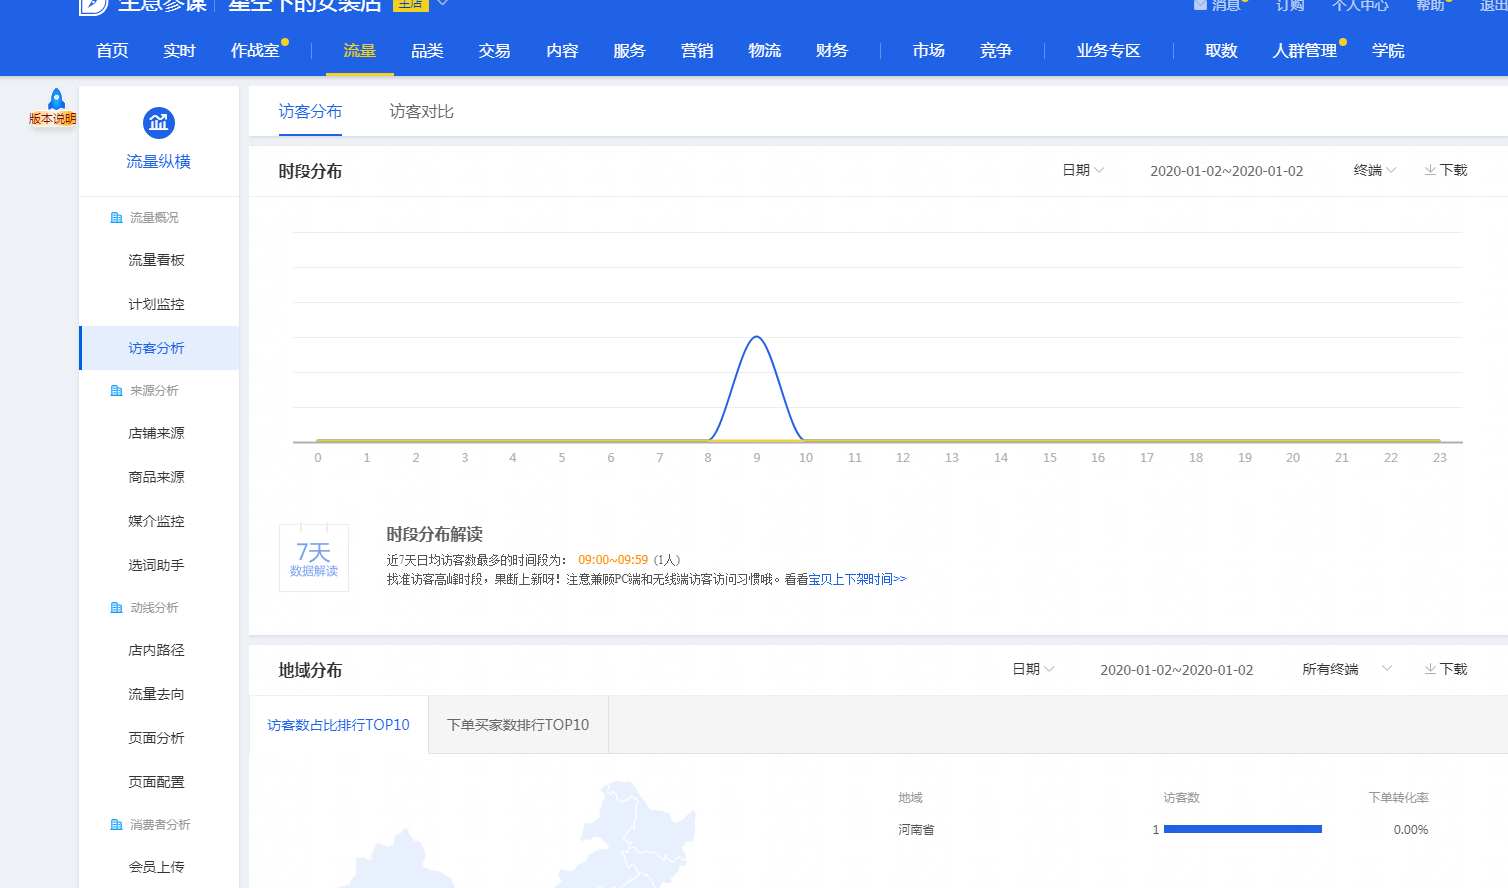Click the 来源分析 section icon
Viewport: 1508px width, 888px height.
[x=116, y=391]
